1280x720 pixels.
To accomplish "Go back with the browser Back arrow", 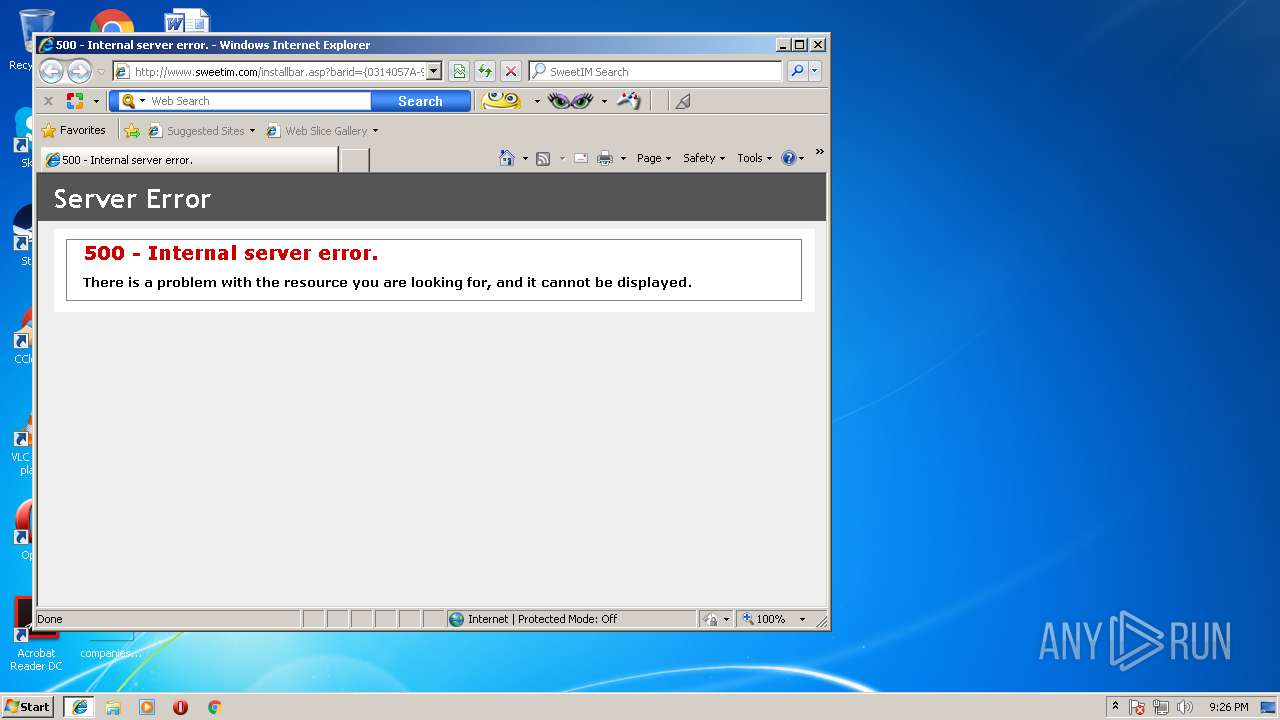I will pos(51,71).
